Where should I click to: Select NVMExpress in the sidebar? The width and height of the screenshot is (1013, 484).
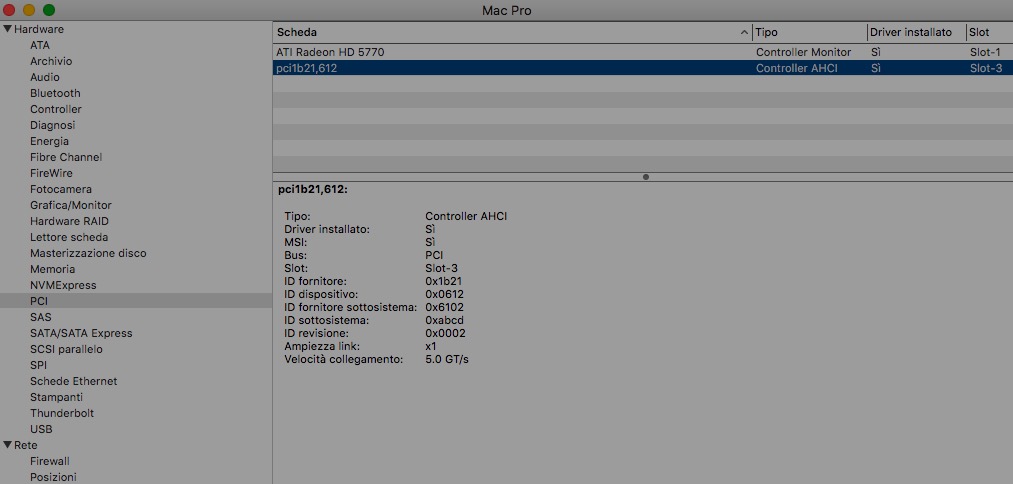click(63, 285)
